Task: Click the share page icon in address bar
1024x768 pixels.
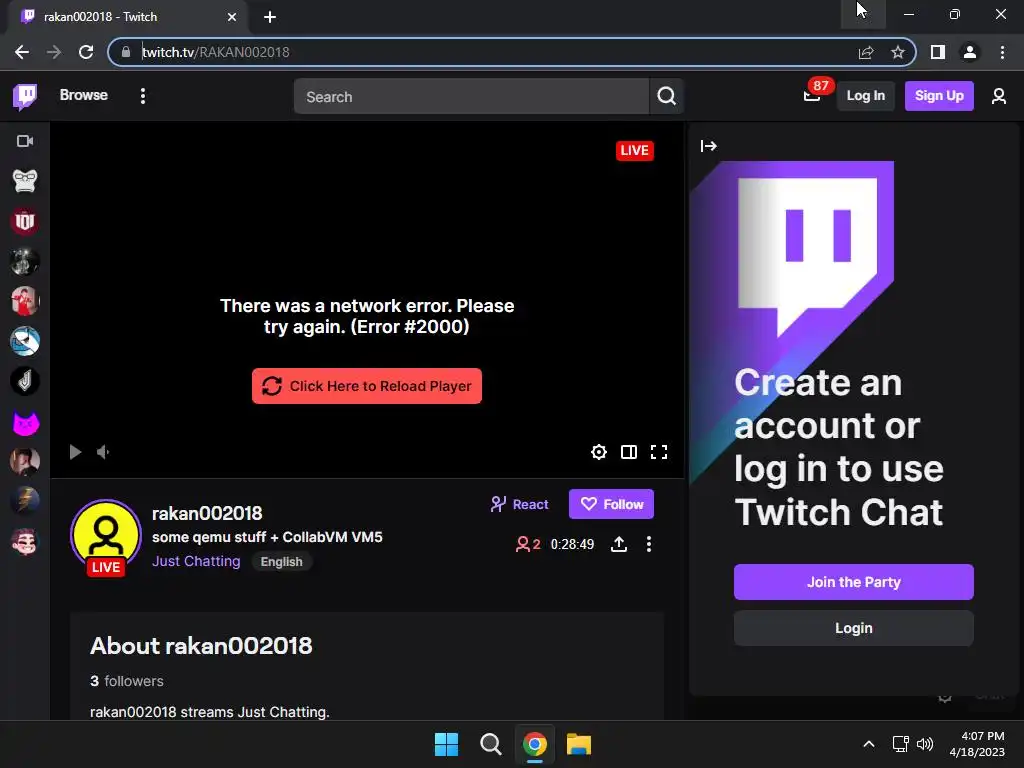Action: coord(866,52)
